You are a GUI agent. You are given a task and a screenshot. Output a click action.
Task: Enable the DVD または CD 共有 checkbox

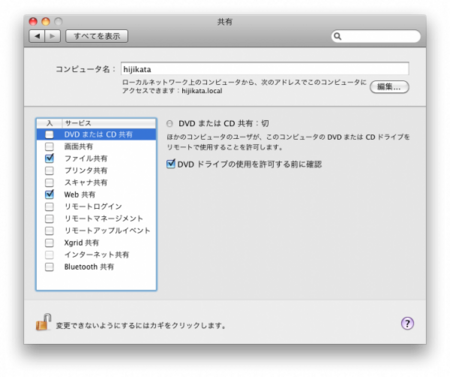coord(49,134)
